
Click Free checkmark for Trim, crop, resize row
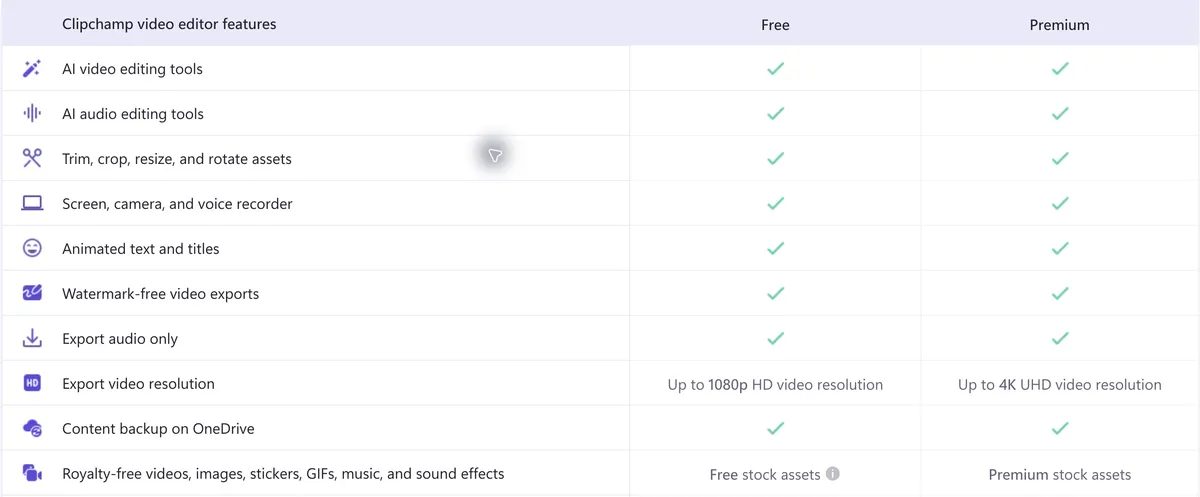pos(775,159)
